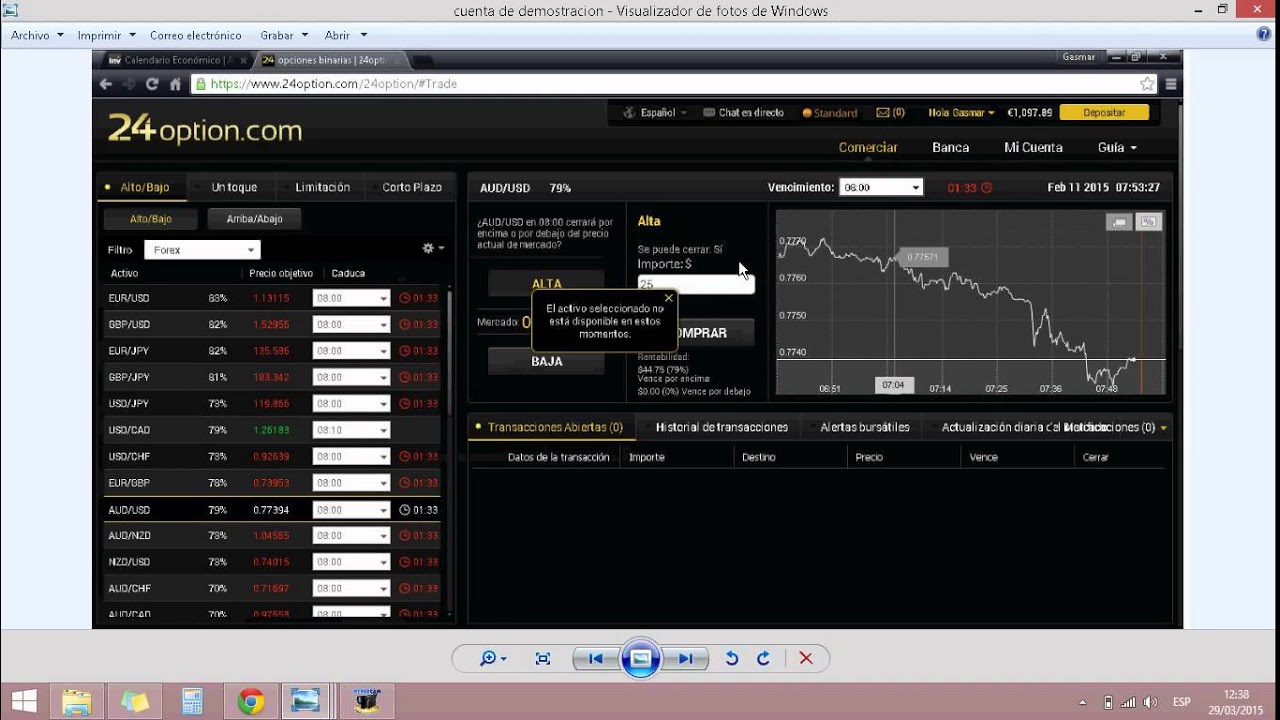Open the Abrir menu
The height and width of the screenshot is (720, 1280).
click(x=345, y=35)
